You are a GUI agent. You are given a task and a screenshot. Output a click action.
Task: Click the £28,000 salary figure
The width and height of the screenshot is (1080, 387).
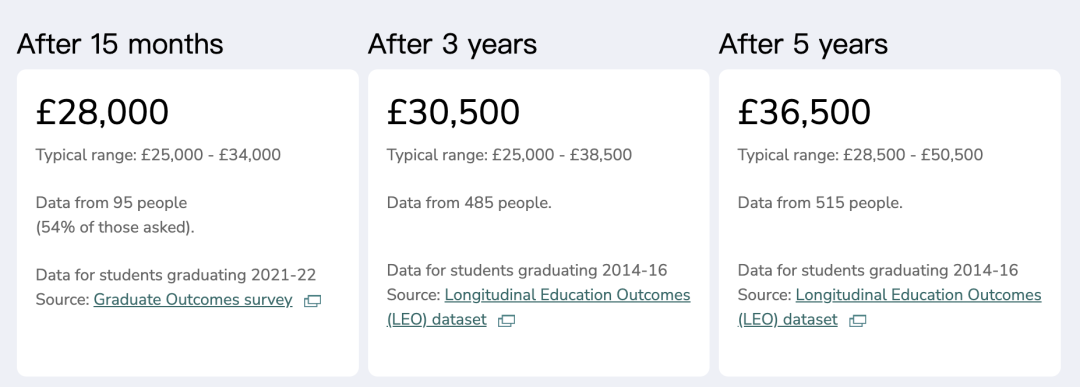[x=103, y=112]
